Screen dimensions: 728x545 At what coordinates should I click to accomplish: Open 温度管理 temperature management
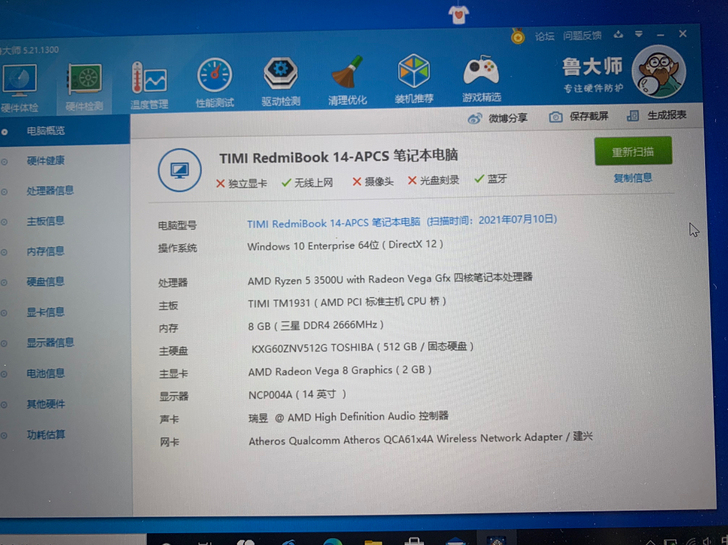click(149, 86)
